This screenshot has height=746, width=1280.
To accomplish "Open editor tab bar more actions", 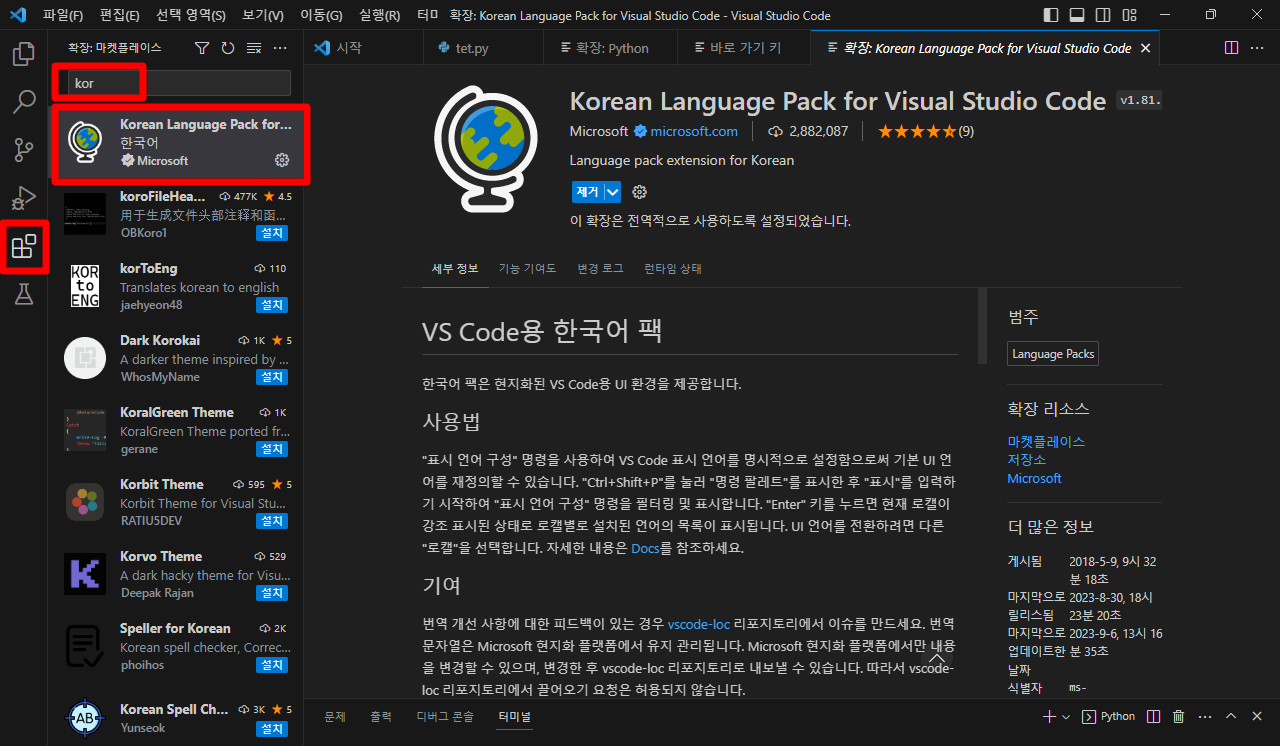I will (x=1257, y=48).
